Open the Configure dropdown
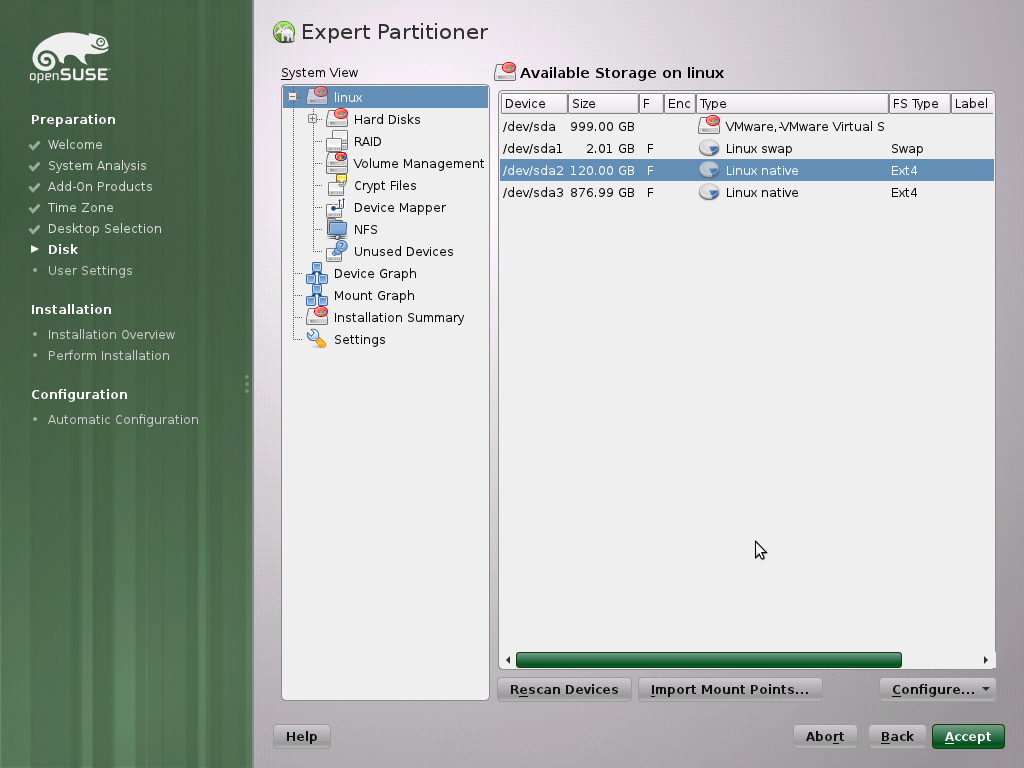This screenshot has height=768, width=1024. [938, 689]
